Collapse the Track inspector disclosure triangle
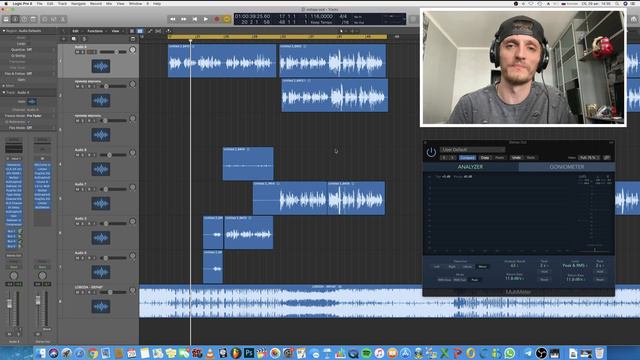Screen dimensions: 640x360 coord(4,93)
